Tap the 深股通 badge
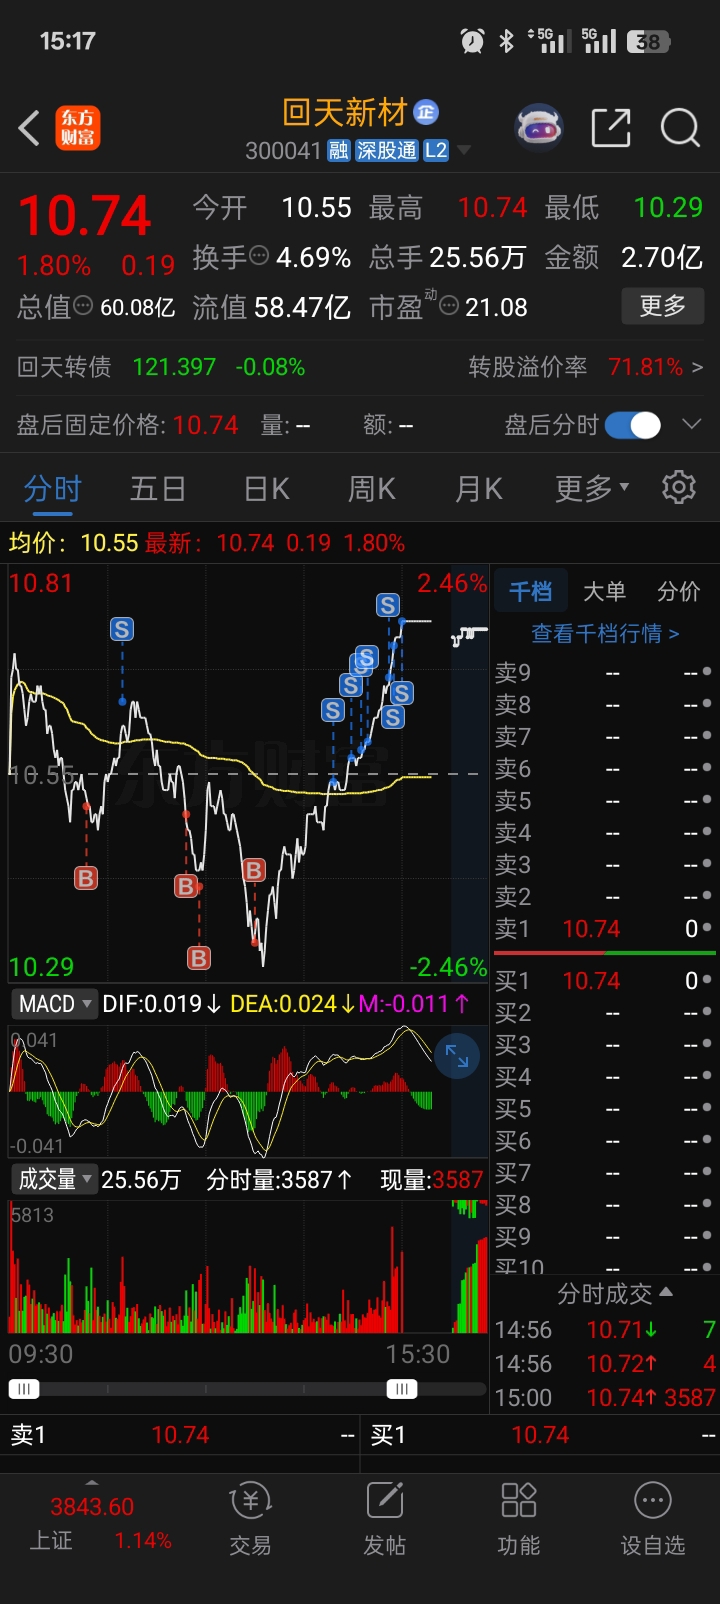 386,151
